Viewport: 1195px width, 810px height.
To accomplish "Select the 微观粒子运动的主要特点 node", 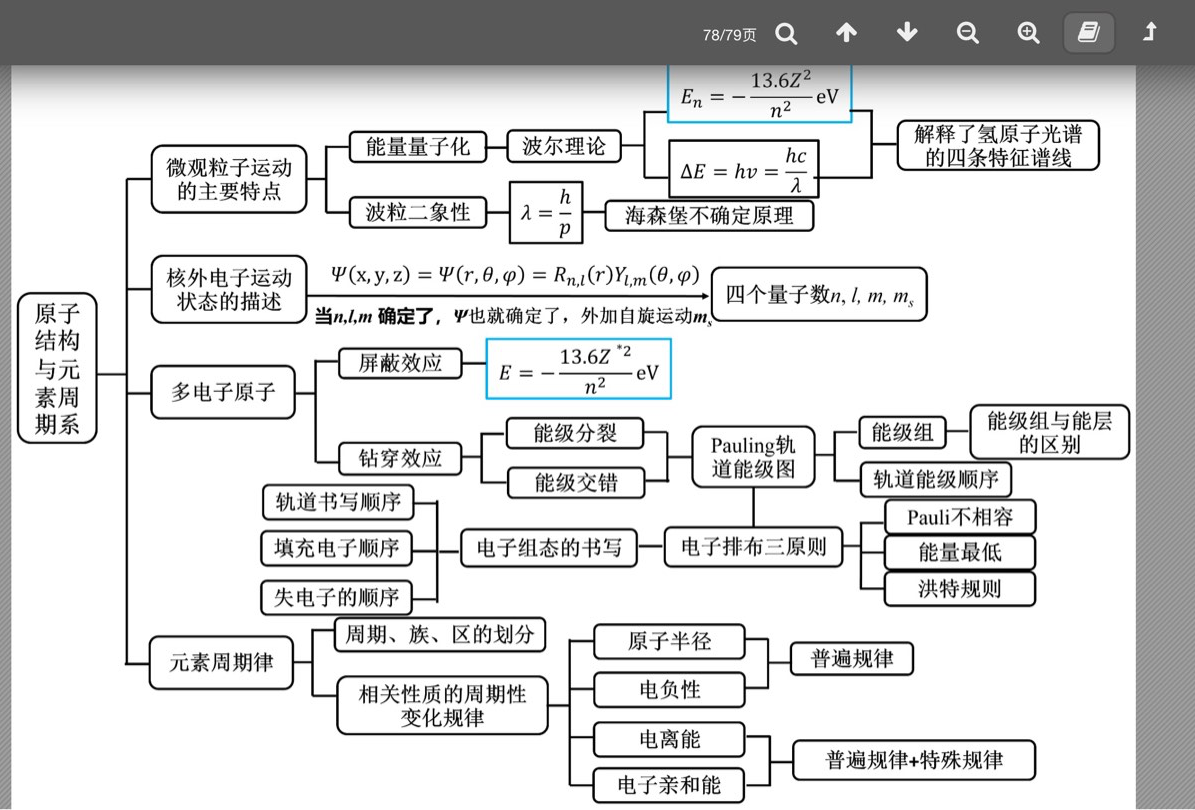I will tap(229, 179).
